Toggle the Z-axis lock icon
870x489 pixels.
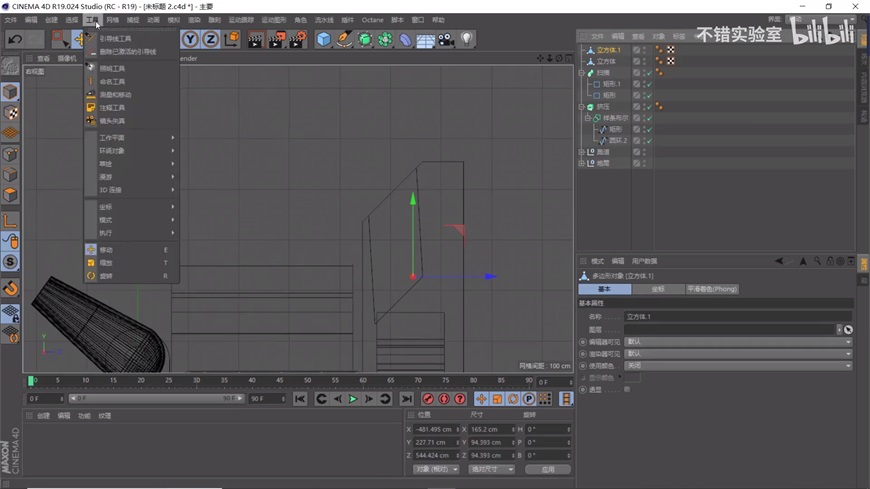click(210, 40)
